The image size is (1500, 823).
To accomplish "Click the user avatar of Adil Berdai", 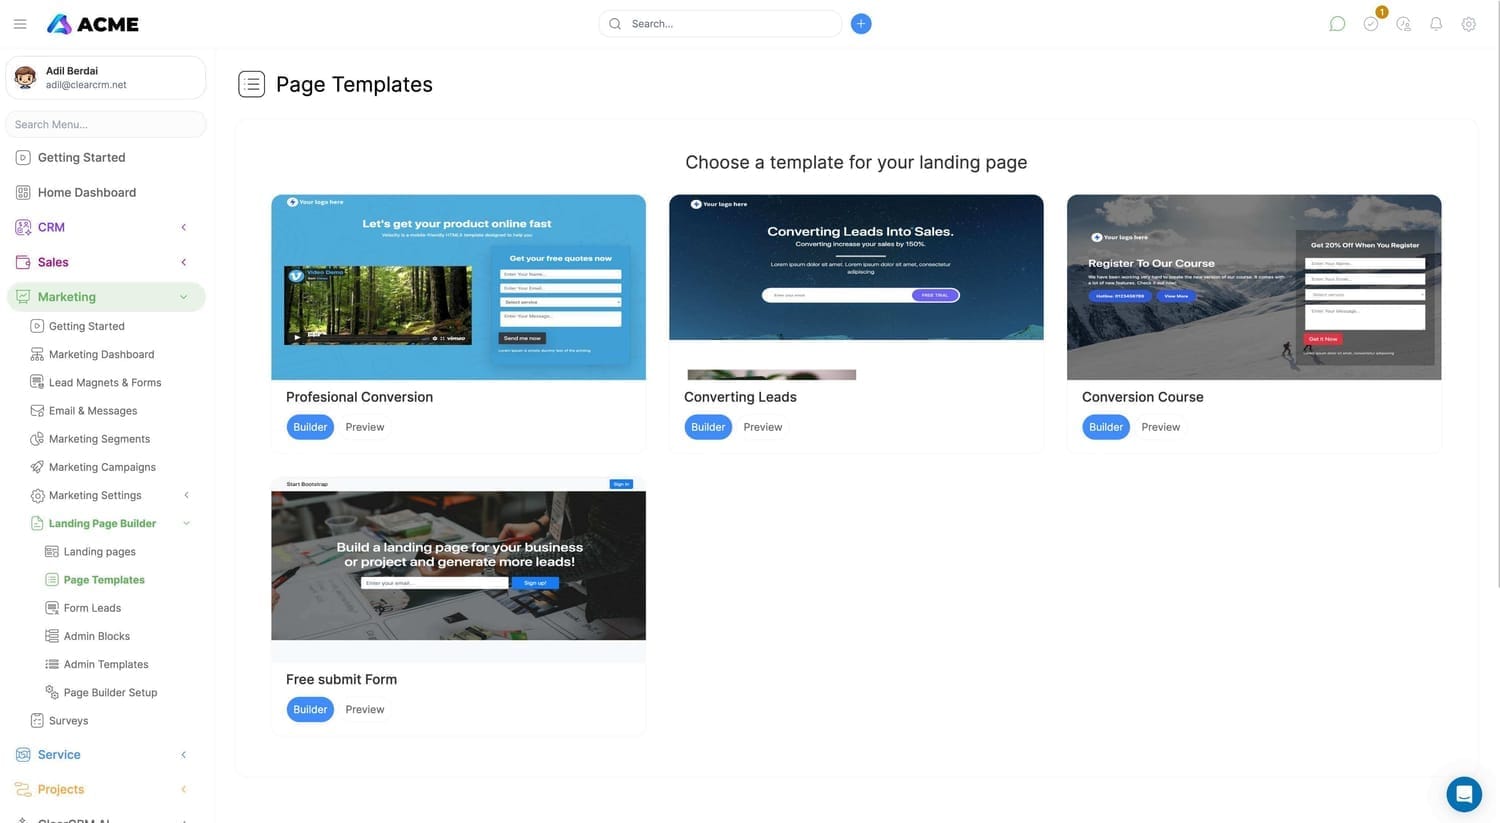I will 26,77.
